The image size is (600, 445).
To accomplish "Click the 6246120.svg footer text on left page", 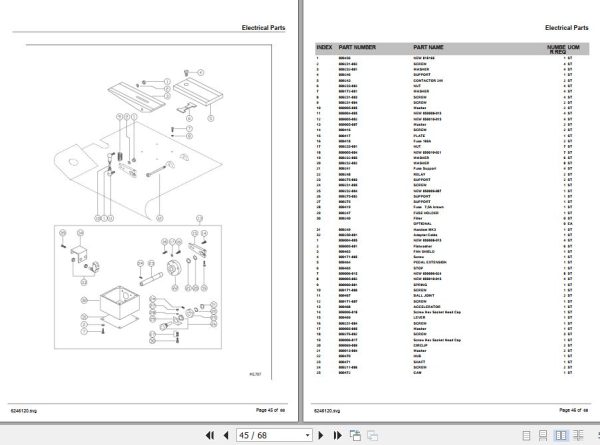I will click(x=24, y=411).
